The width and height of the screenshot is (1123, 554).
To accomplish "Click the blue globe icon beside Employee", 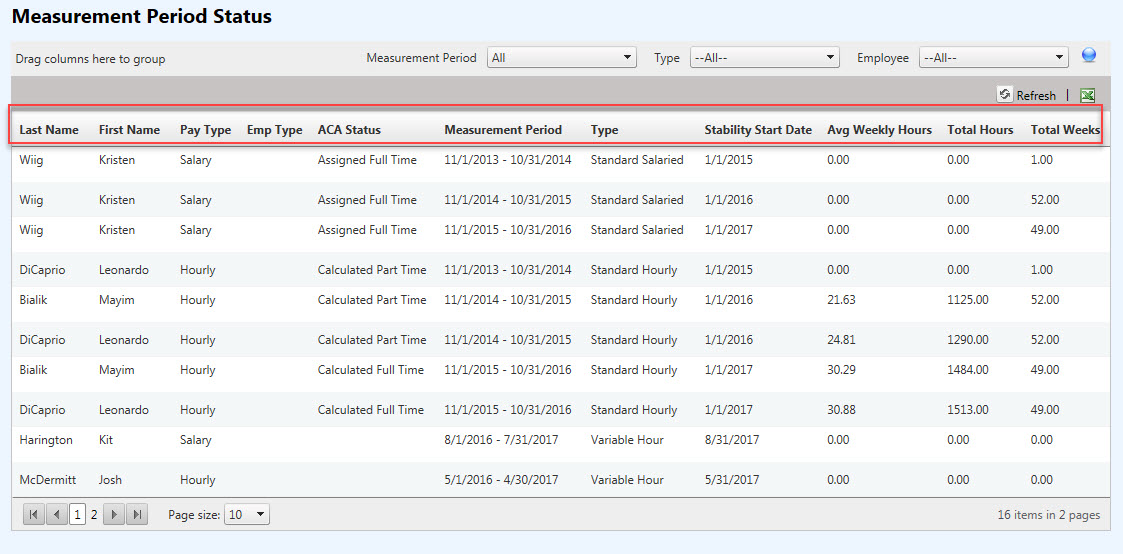I will (x=1089, y=55).
